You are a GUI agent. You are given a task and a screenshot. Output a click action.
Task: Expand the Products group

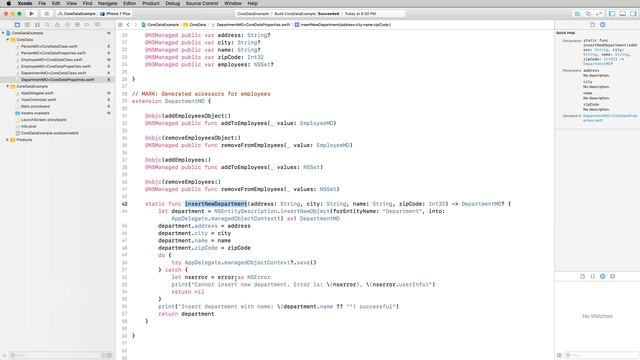tap(8, 140)
